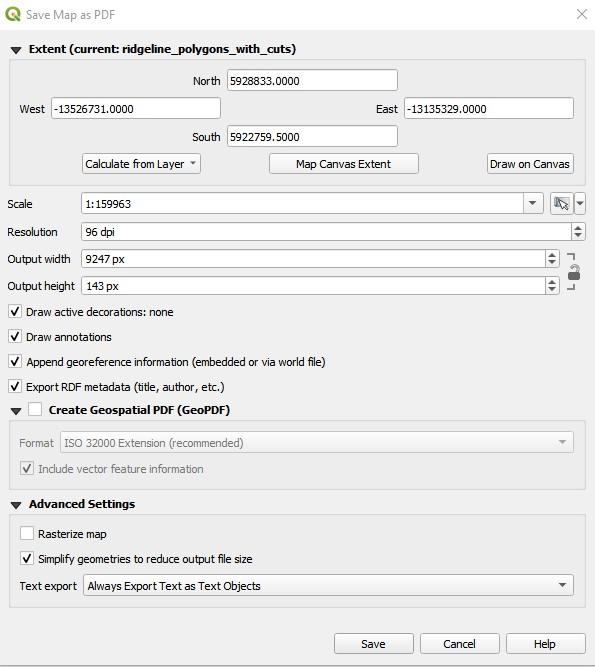Check the Rasterize map option
The width and height of the screenshot is (595, 667).
click(27, 533)
